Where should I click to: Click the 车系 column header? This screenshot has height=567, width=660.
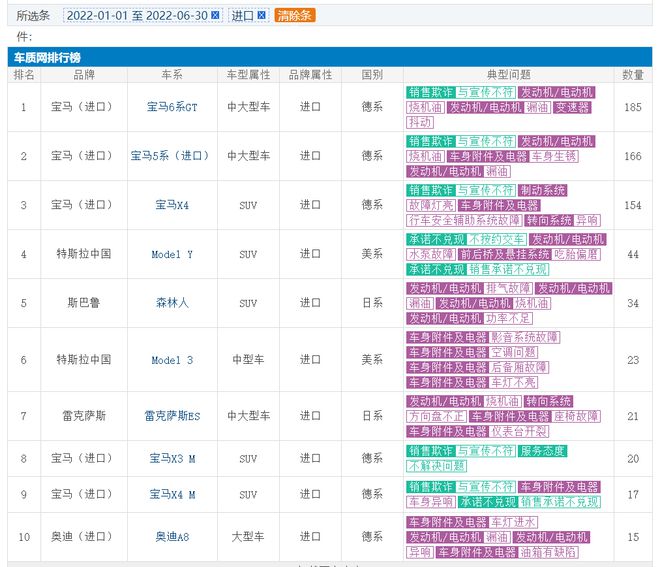coord(172,75)
